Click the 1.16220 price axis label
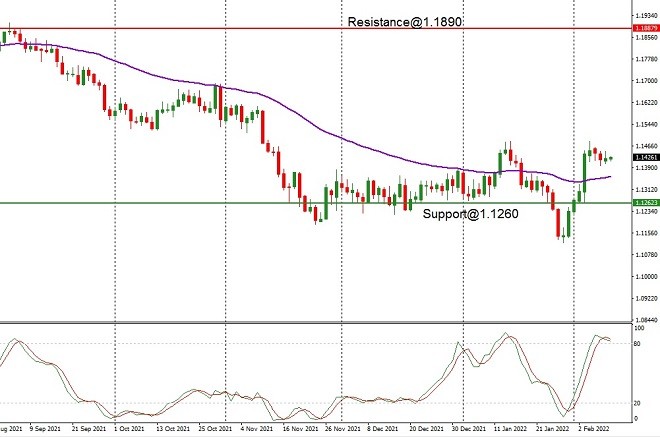The width and height of the screenshot is (660, 437). coord(646,103)
